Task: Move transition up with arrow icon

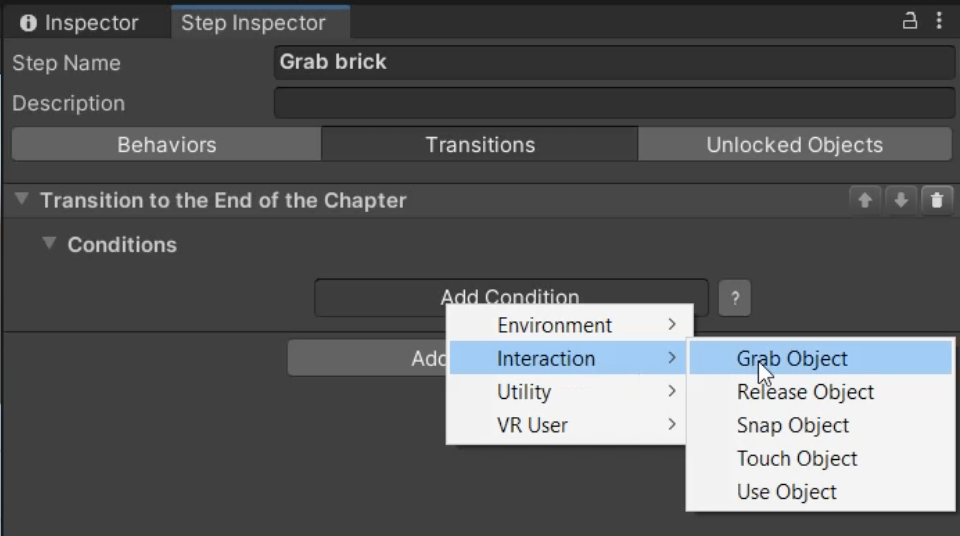Action: pos(865,200)
